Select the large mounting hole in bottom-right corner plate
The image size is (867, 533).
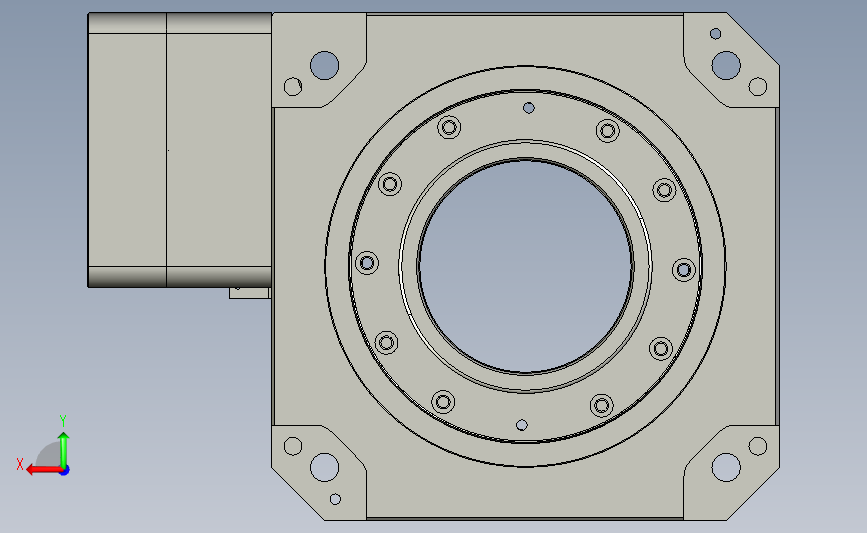coord(726,467)
